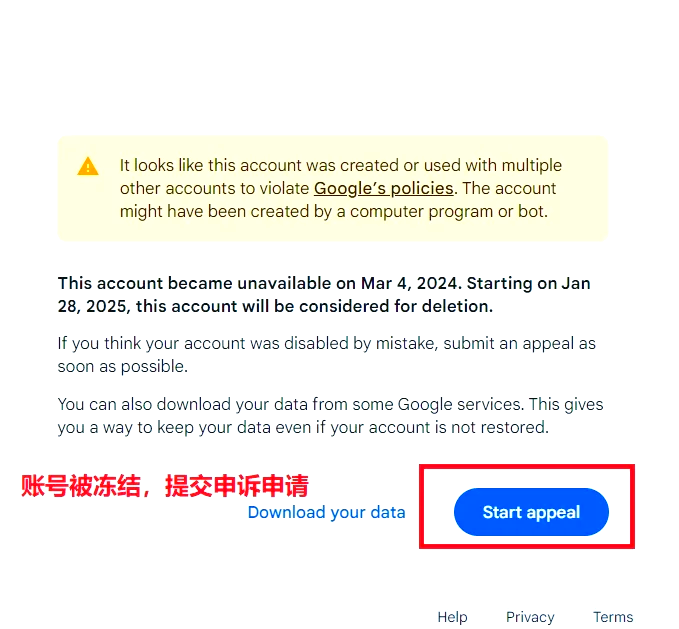Image resolution: width=679 pixels, height=629 pixels.
Task: Select the 'Mar 4, 2024' date text
Action: click(409, 284)
